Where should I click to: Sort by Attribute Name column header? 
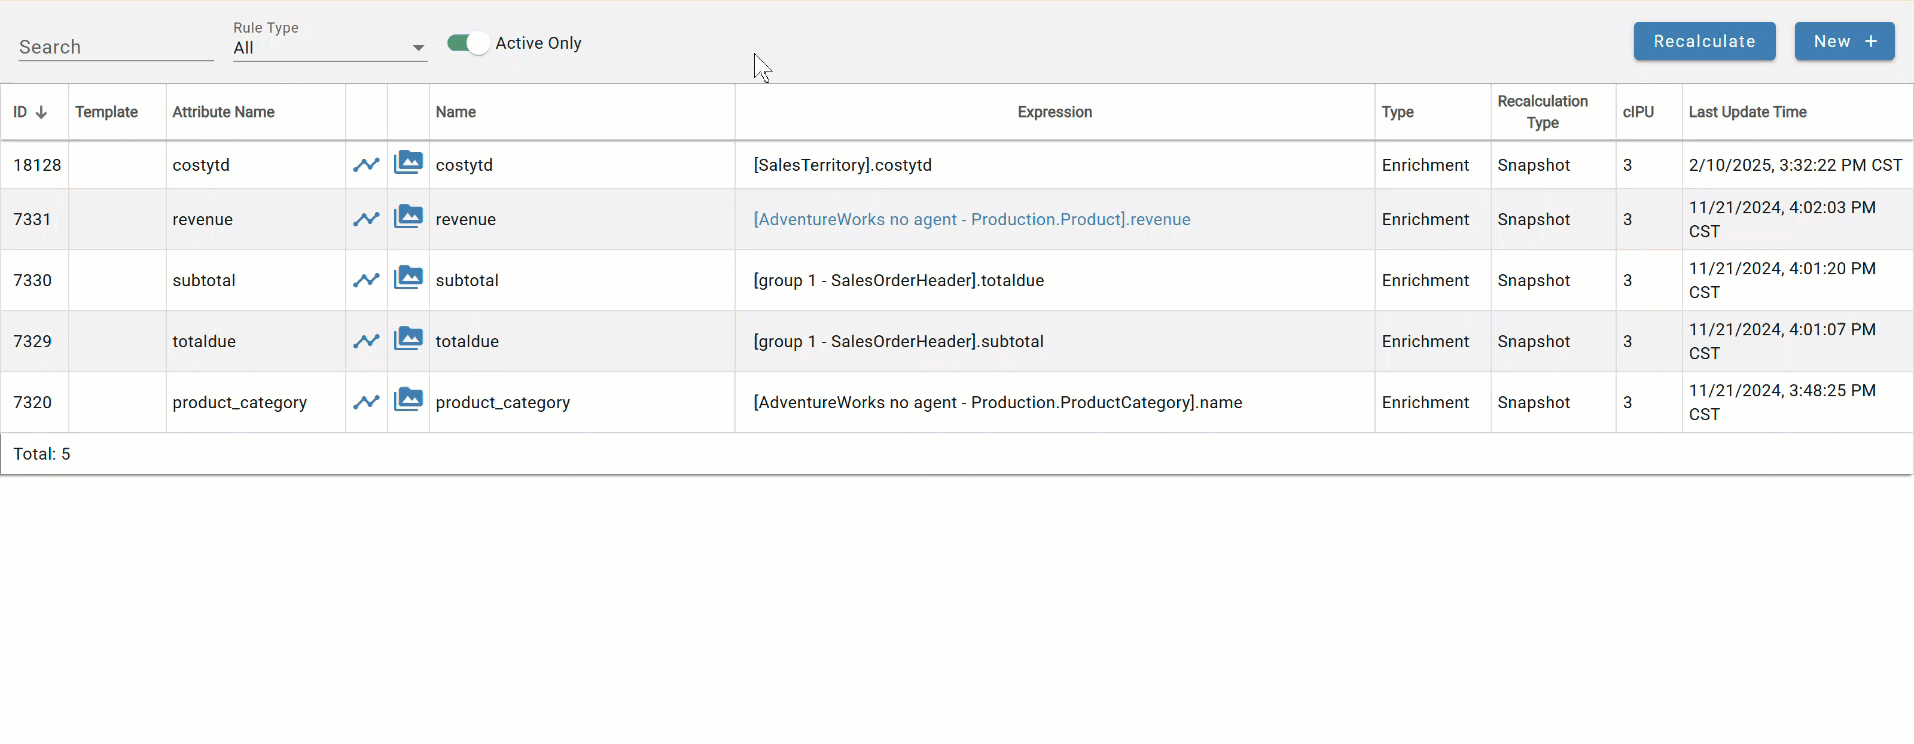click(223, 112)
